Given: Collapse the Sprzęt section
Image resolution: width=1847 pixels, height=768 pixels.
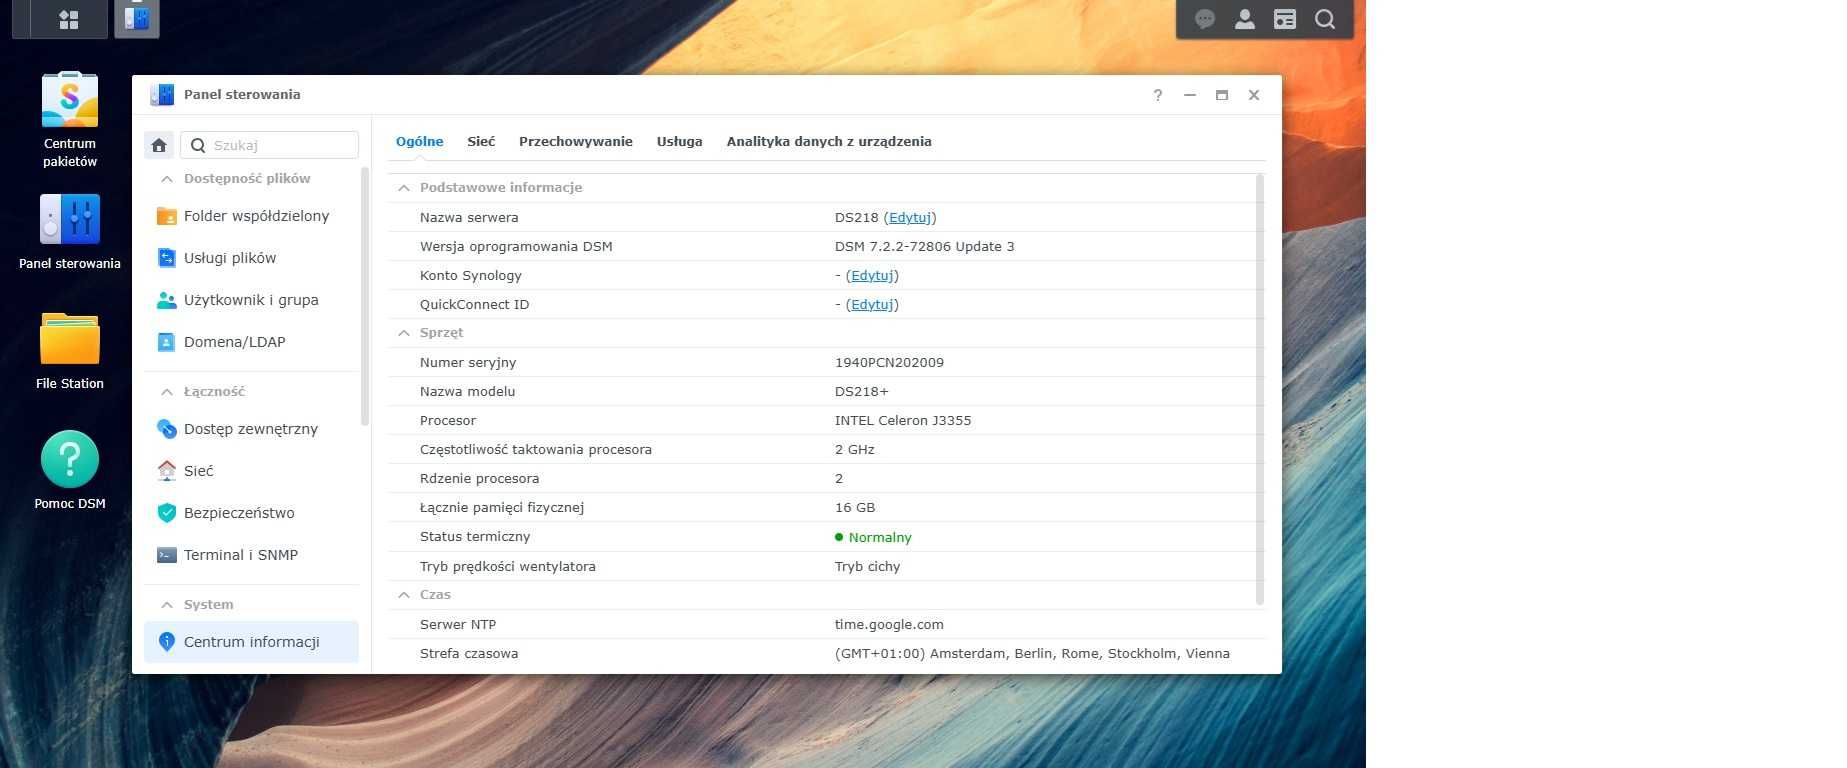Looking at the screenshot, I should [404, 333].
